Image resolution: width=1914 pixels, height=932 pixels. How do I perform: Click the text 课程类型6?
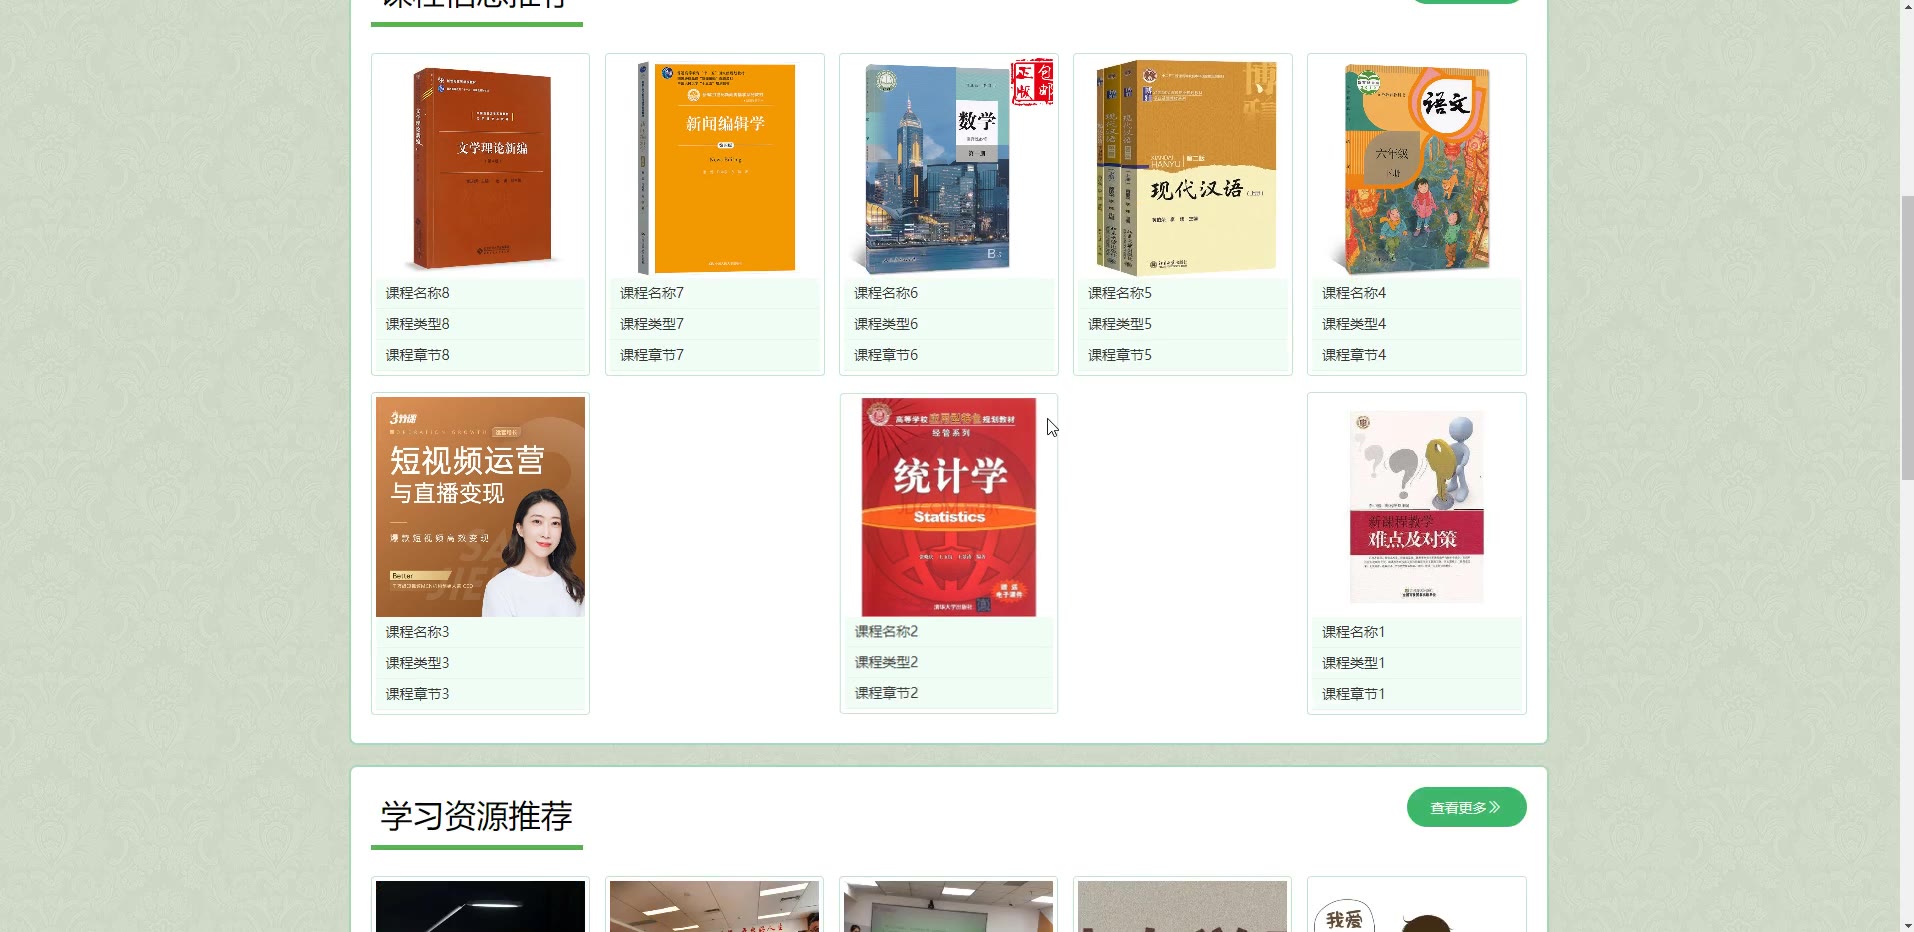click(886, 324)
